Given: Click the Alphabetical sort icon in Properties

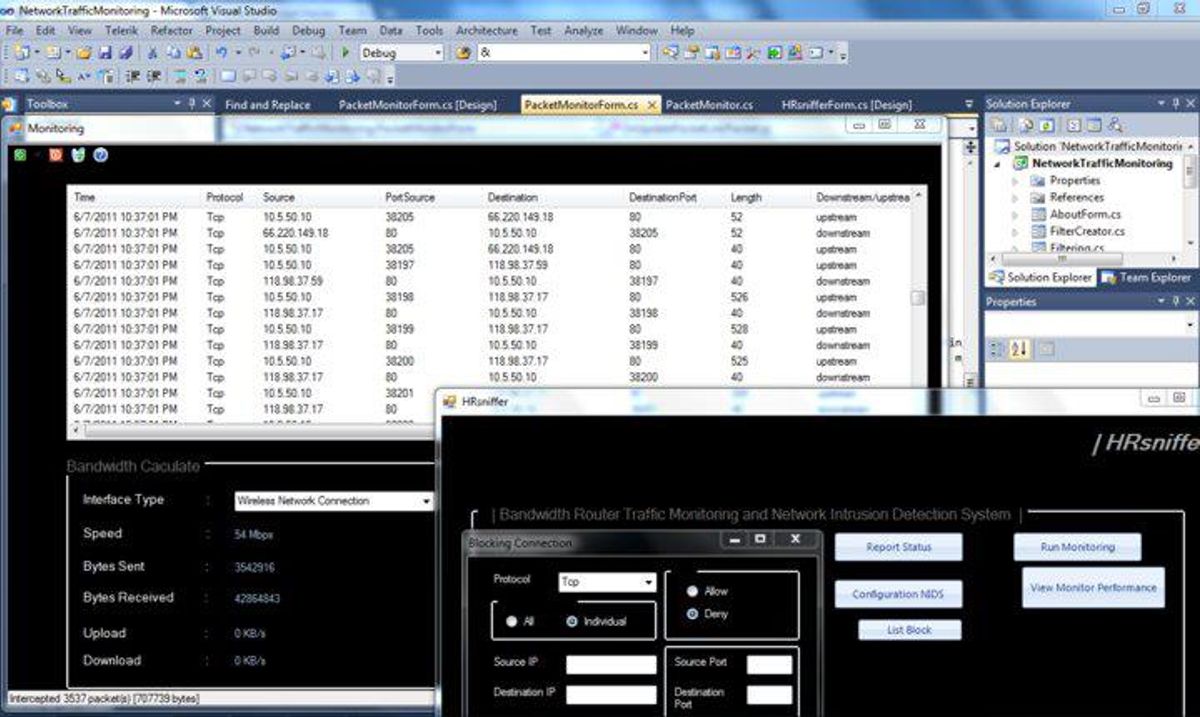Looking at the screenshot, I should pos(1021,348).
